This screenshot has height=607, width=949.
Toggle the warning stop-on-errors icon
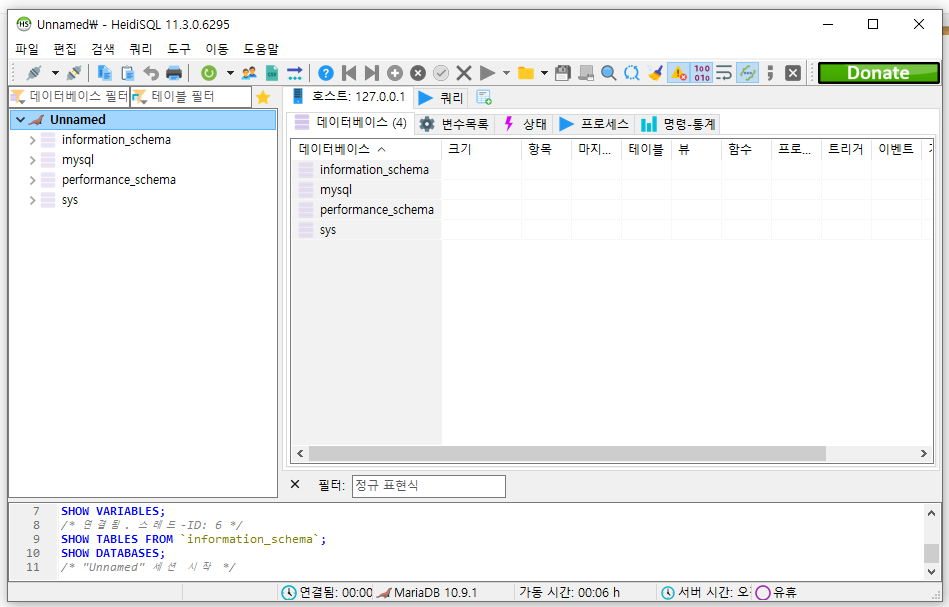point(678,73)
